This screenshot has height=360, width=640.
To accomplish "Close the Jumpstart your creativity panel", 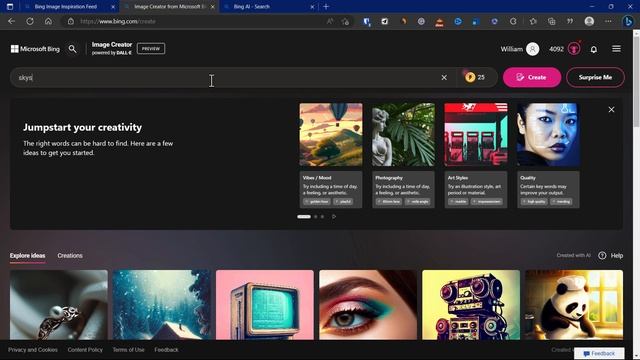I will tap(611, 109).
